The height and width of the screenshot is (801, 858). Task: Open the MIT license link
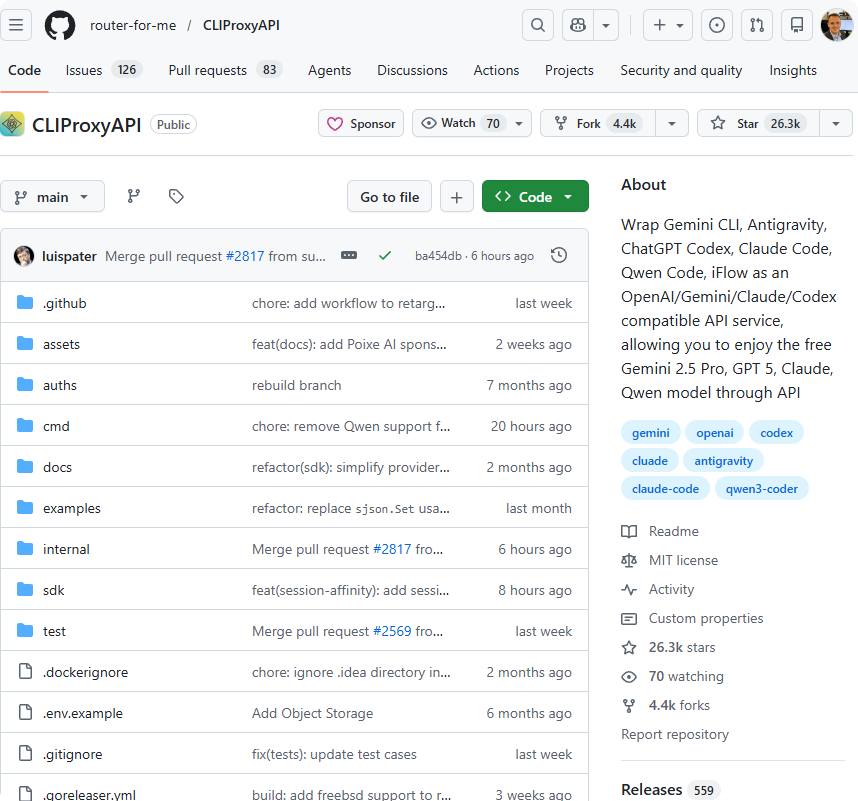(x=669, y=560)
